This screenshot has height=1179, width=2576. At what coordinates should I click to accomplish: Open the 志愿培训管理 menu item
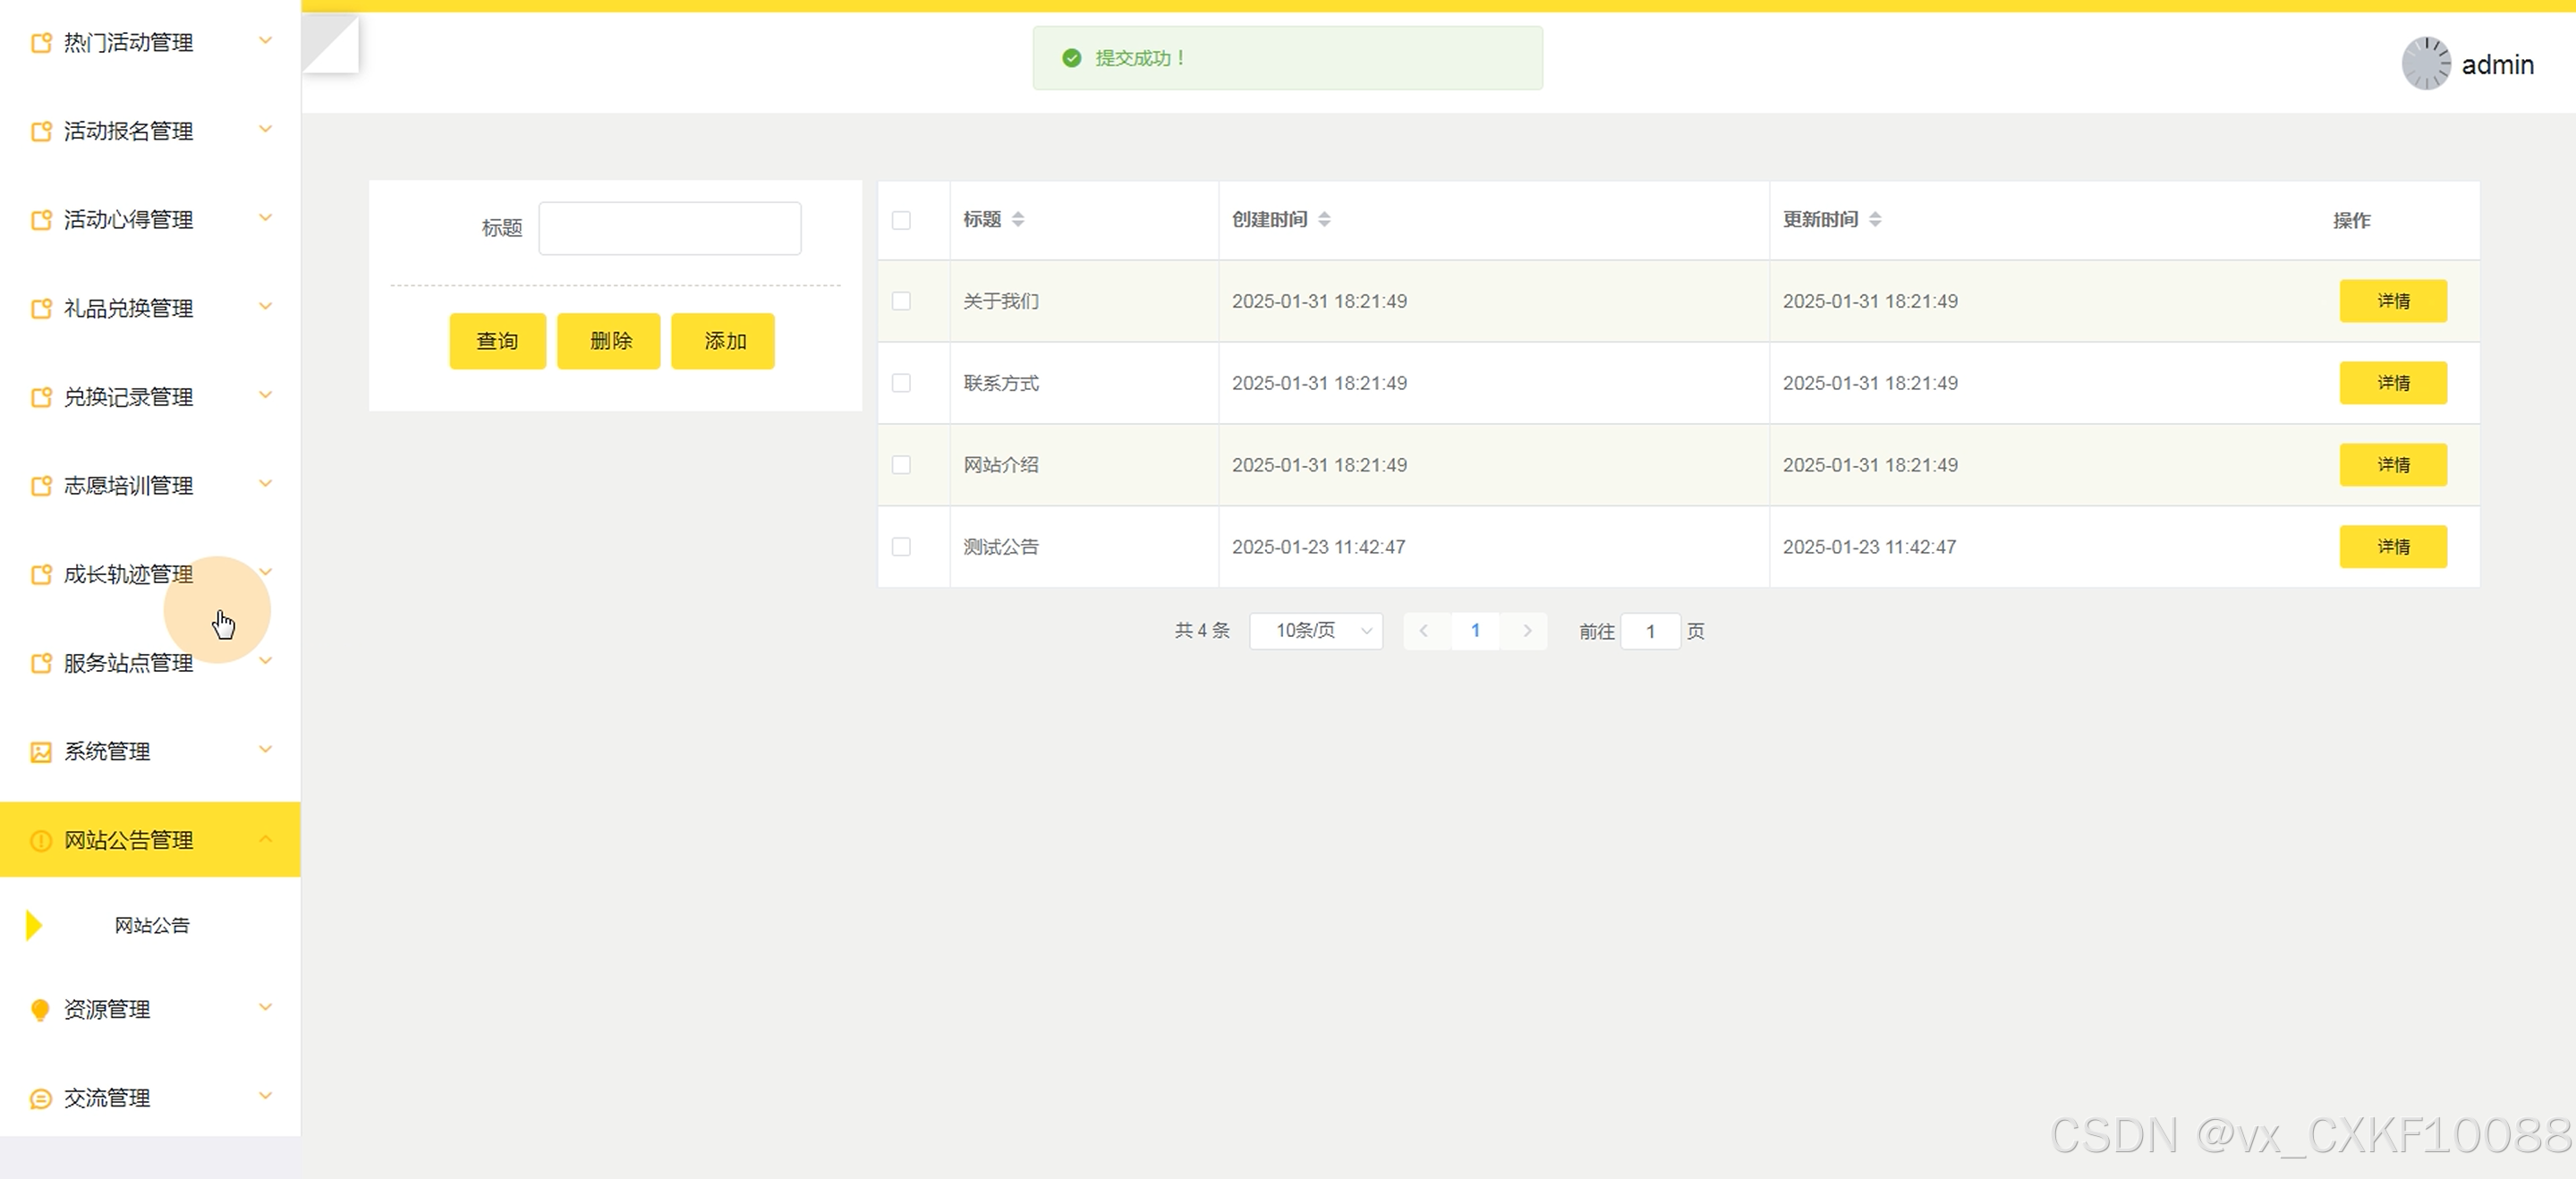[128, 486]
